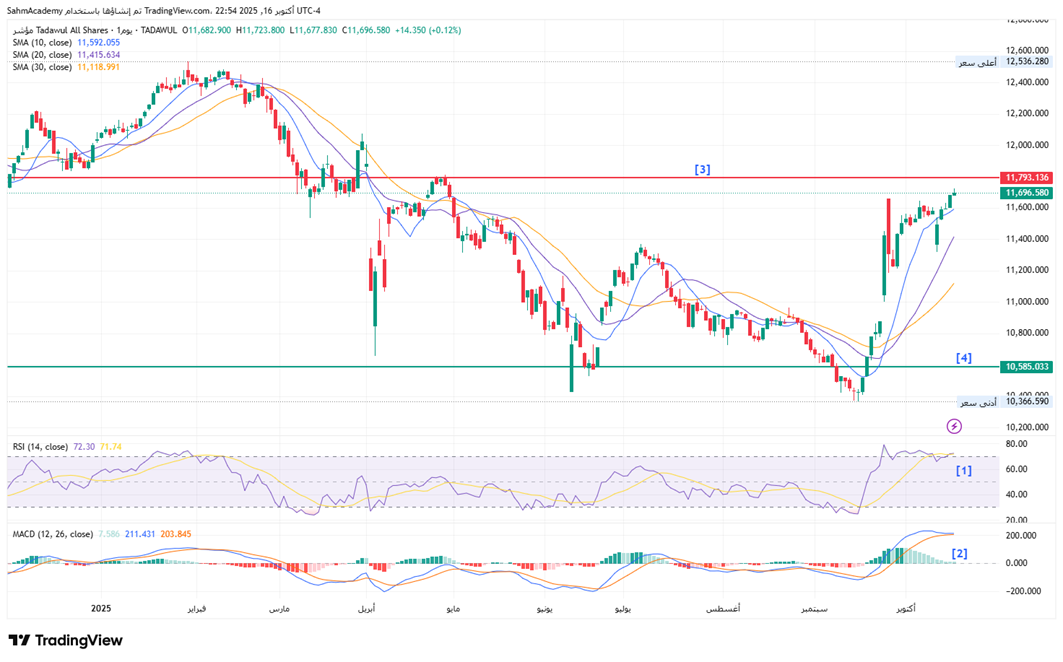Click the current price label 11,696.580

pos(1027,193)
